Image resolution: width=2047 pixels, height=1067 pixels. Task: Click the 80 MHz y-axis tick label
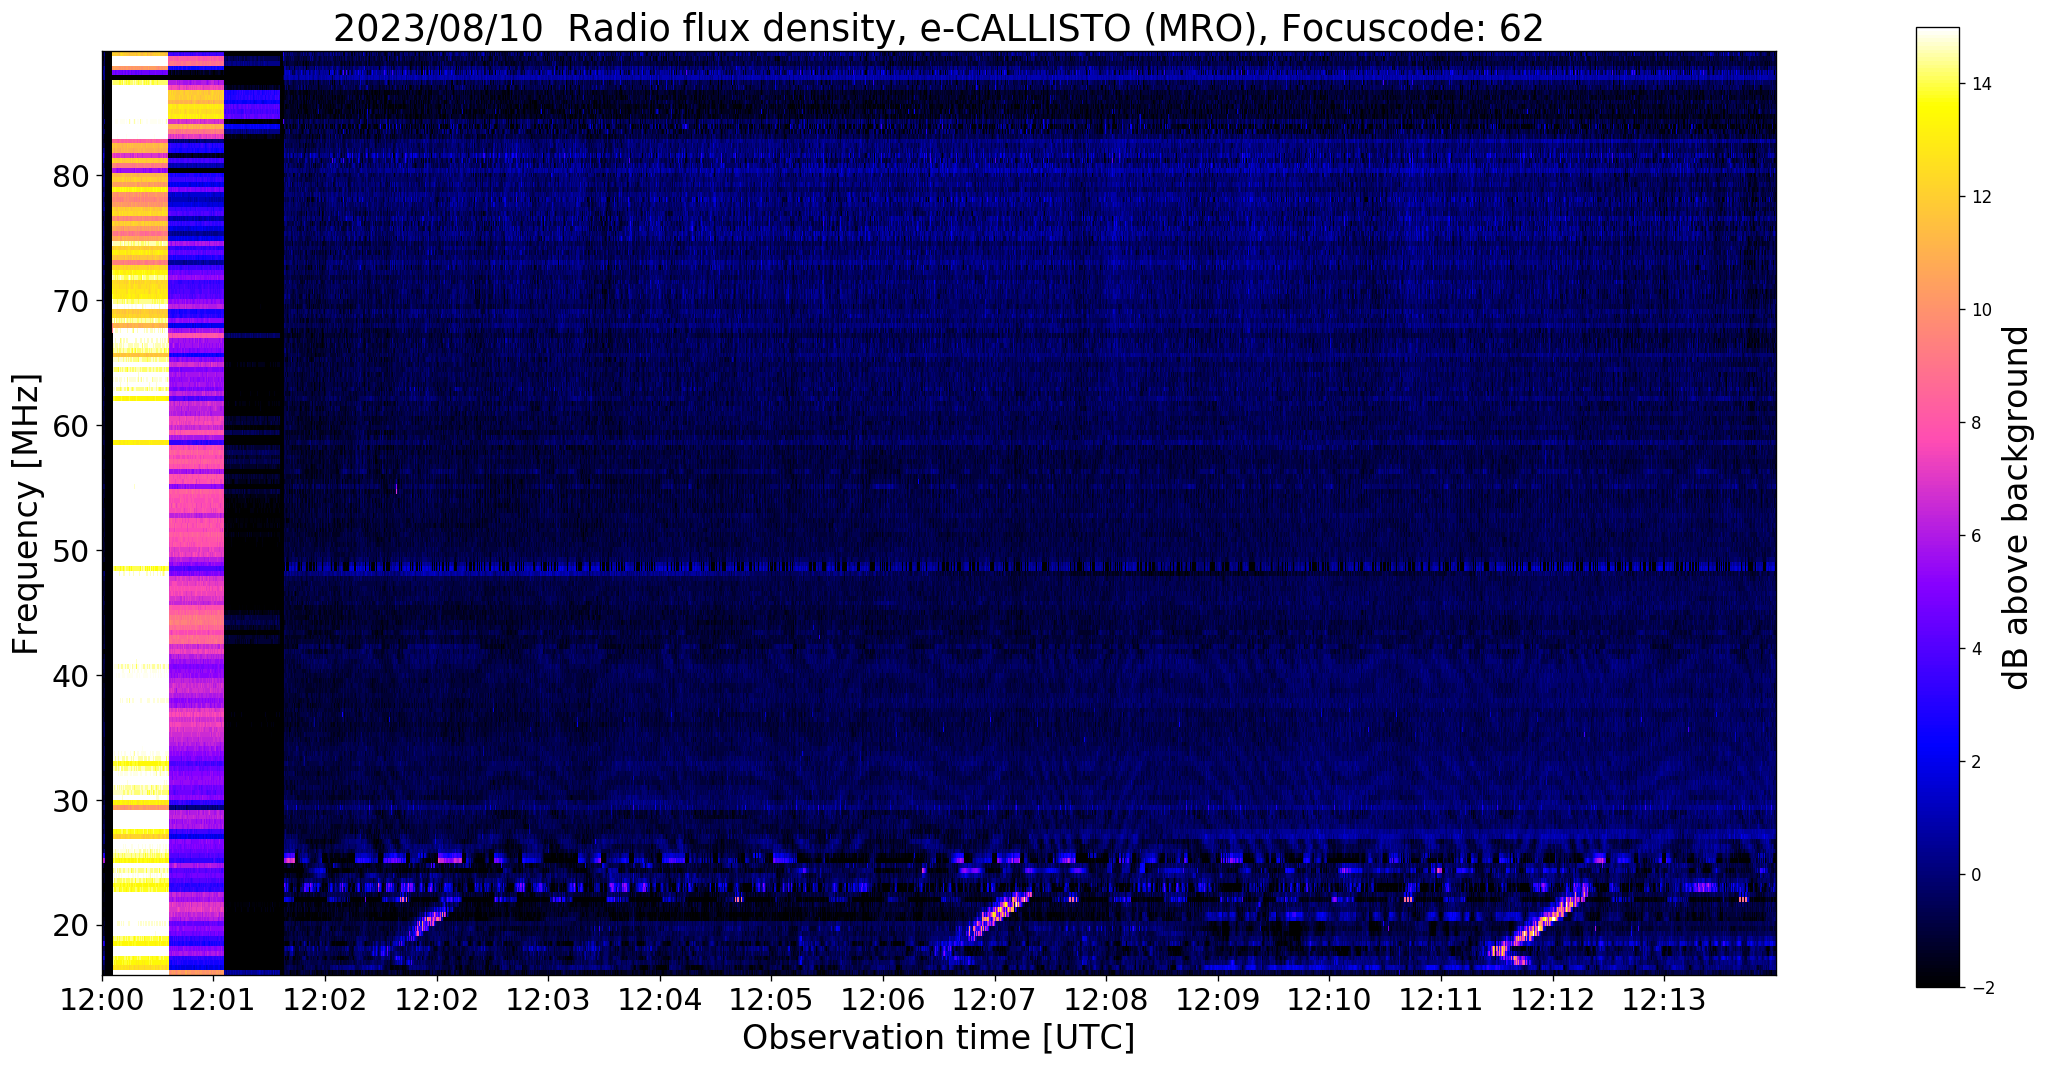[x=71, y=177]
